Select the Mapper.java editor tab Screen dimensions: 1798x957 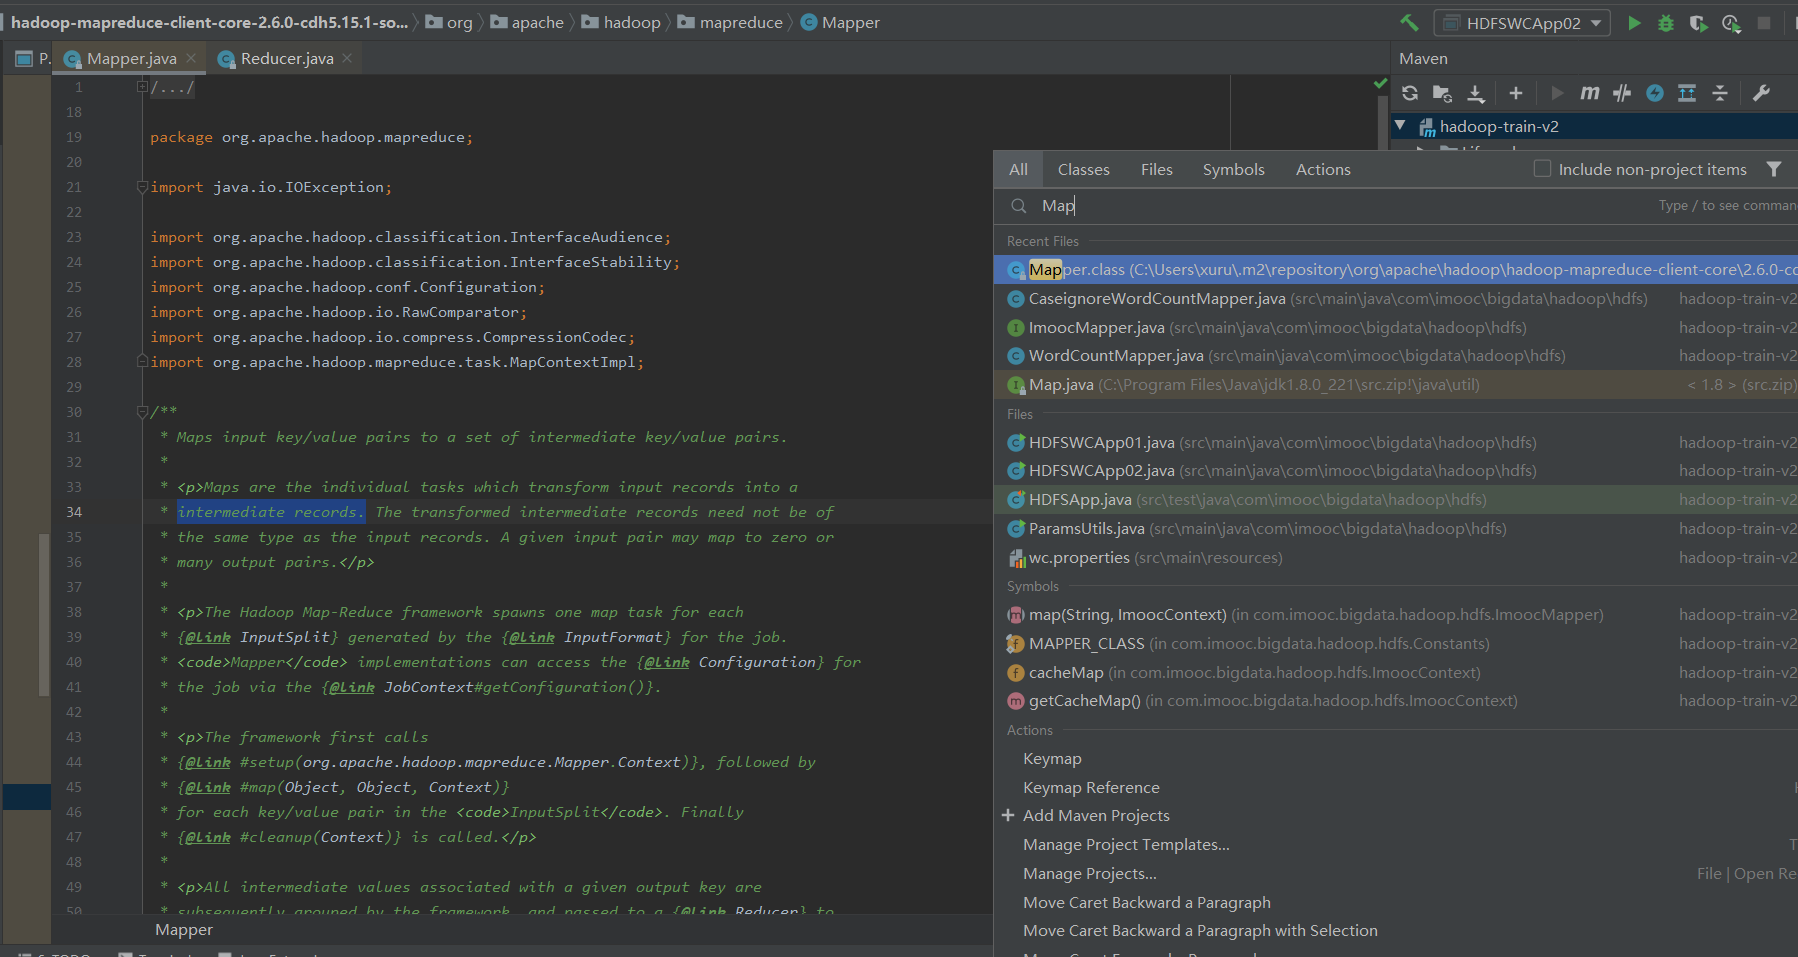pyautogui.click(x=131, y=58)
